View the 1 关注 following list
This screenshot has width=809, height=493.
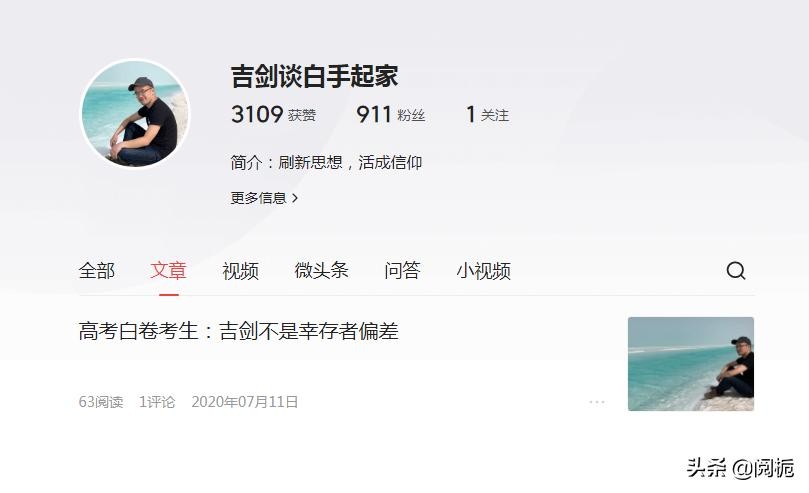(487, 114)
